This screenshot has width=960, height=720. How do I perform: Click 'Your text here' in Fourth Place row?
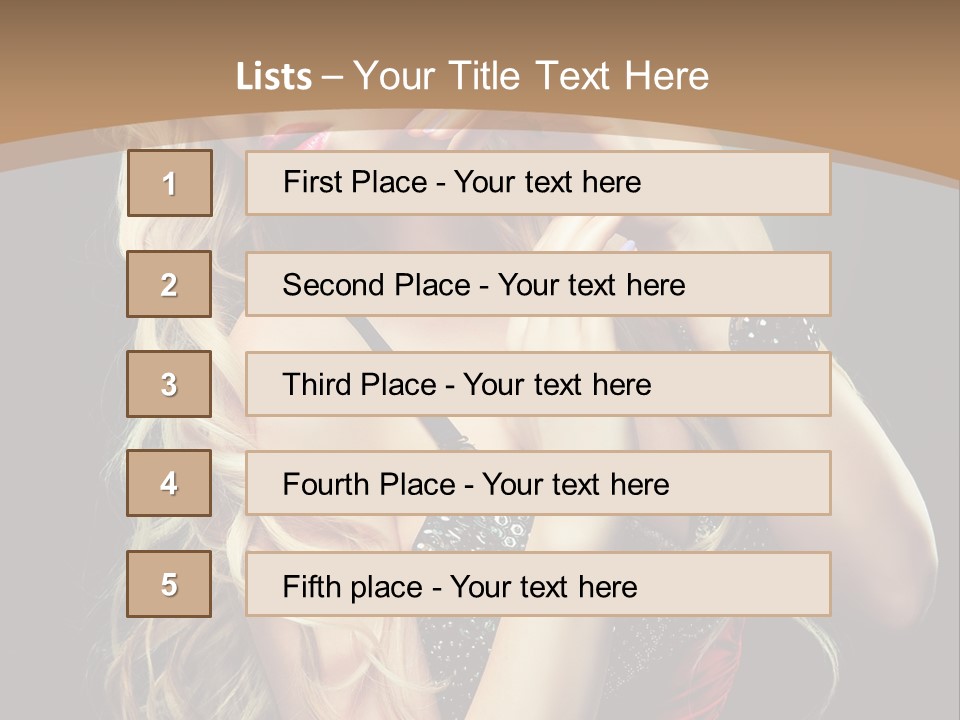pos(575,485)
